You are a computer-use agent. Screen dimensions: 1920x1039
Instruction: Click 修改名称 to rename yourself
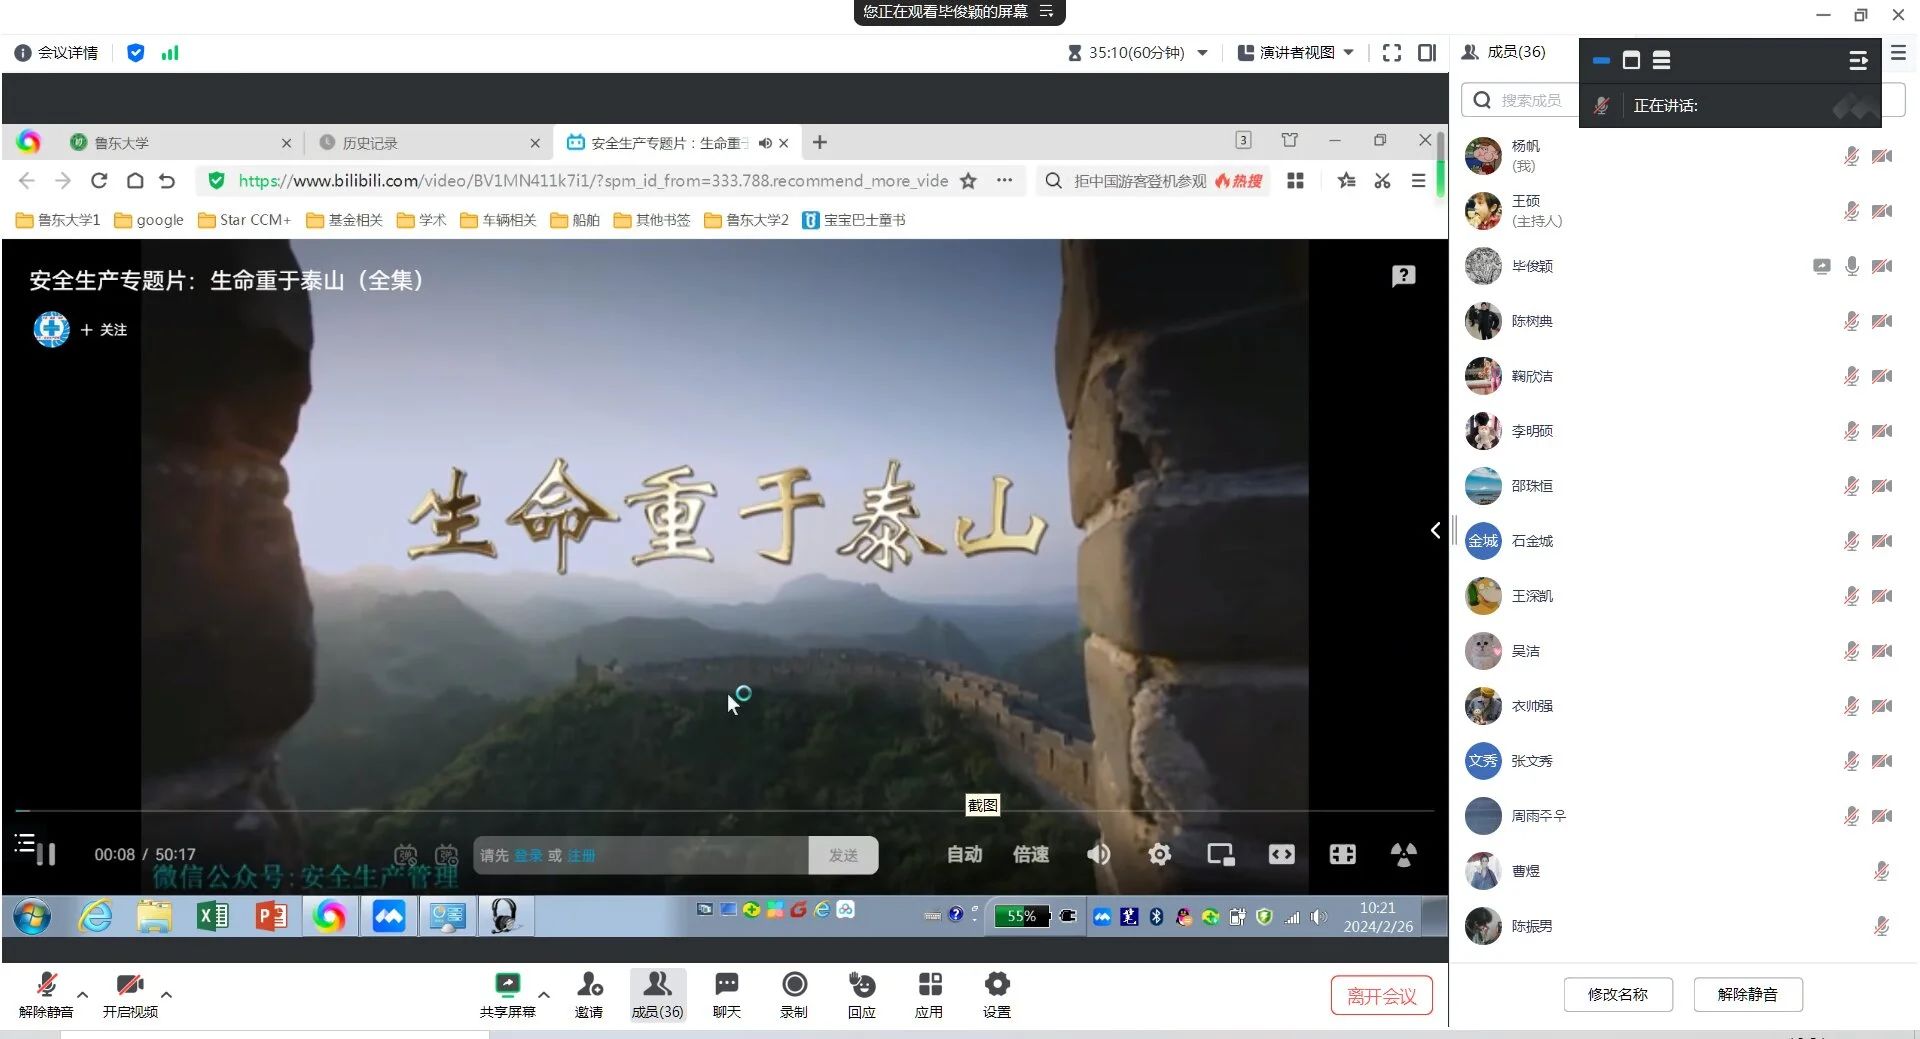pos(1618,994)
